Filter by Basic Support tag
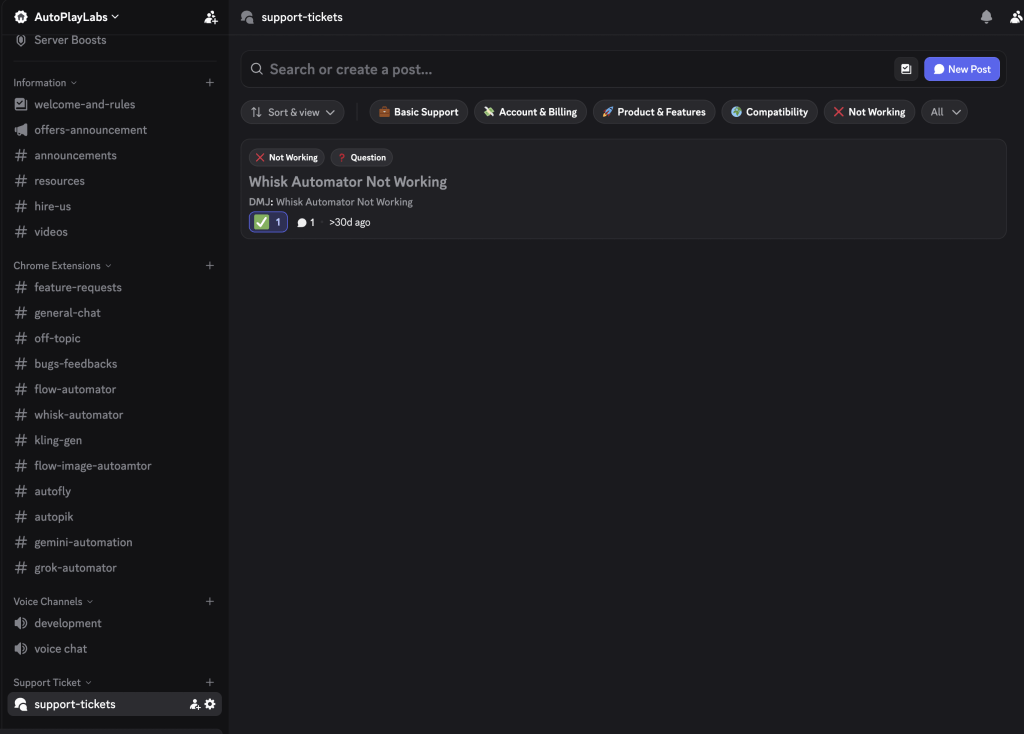Viewport: 1024px width, 734px height. 419,112
